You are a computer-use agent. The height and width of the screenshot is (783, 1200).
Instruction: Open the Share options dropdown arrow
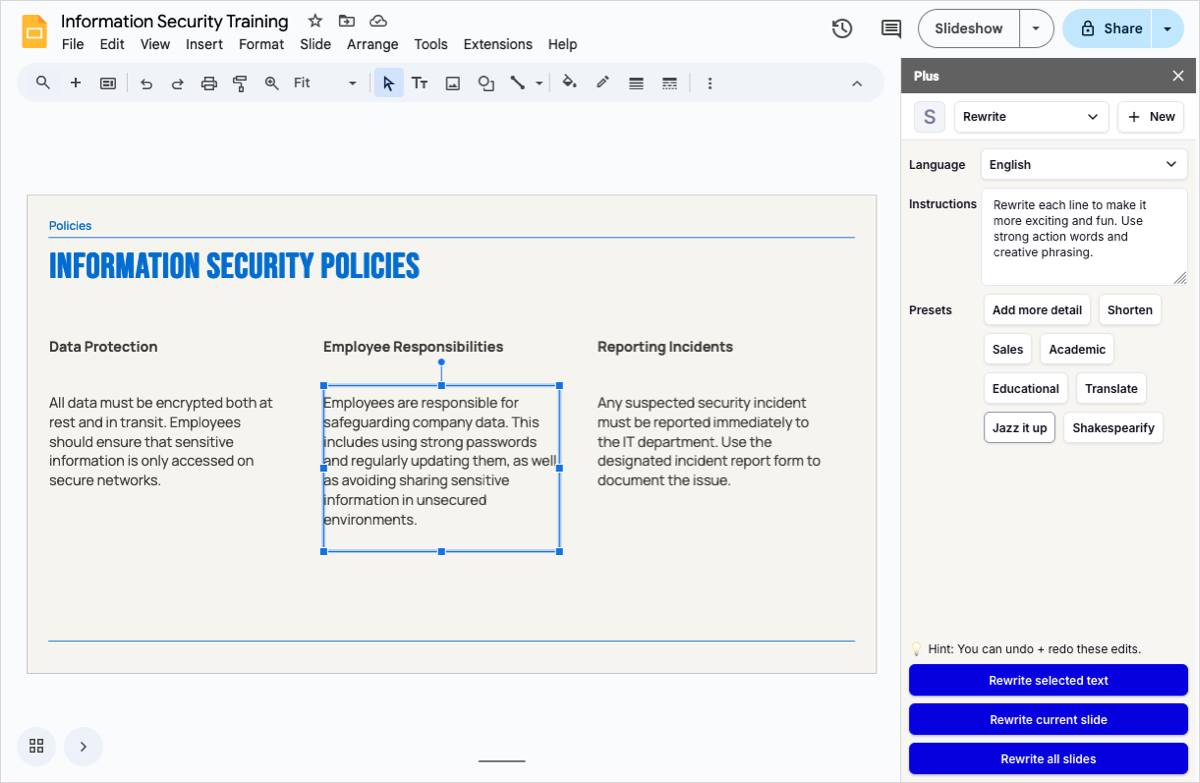coord(1167,29)
